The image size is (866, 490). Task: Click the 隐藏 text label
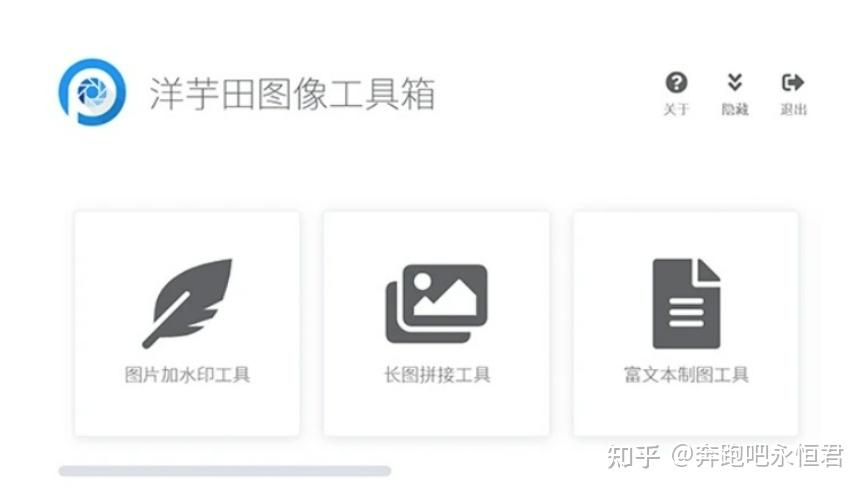pyautogui.click(x=735, y=109)
